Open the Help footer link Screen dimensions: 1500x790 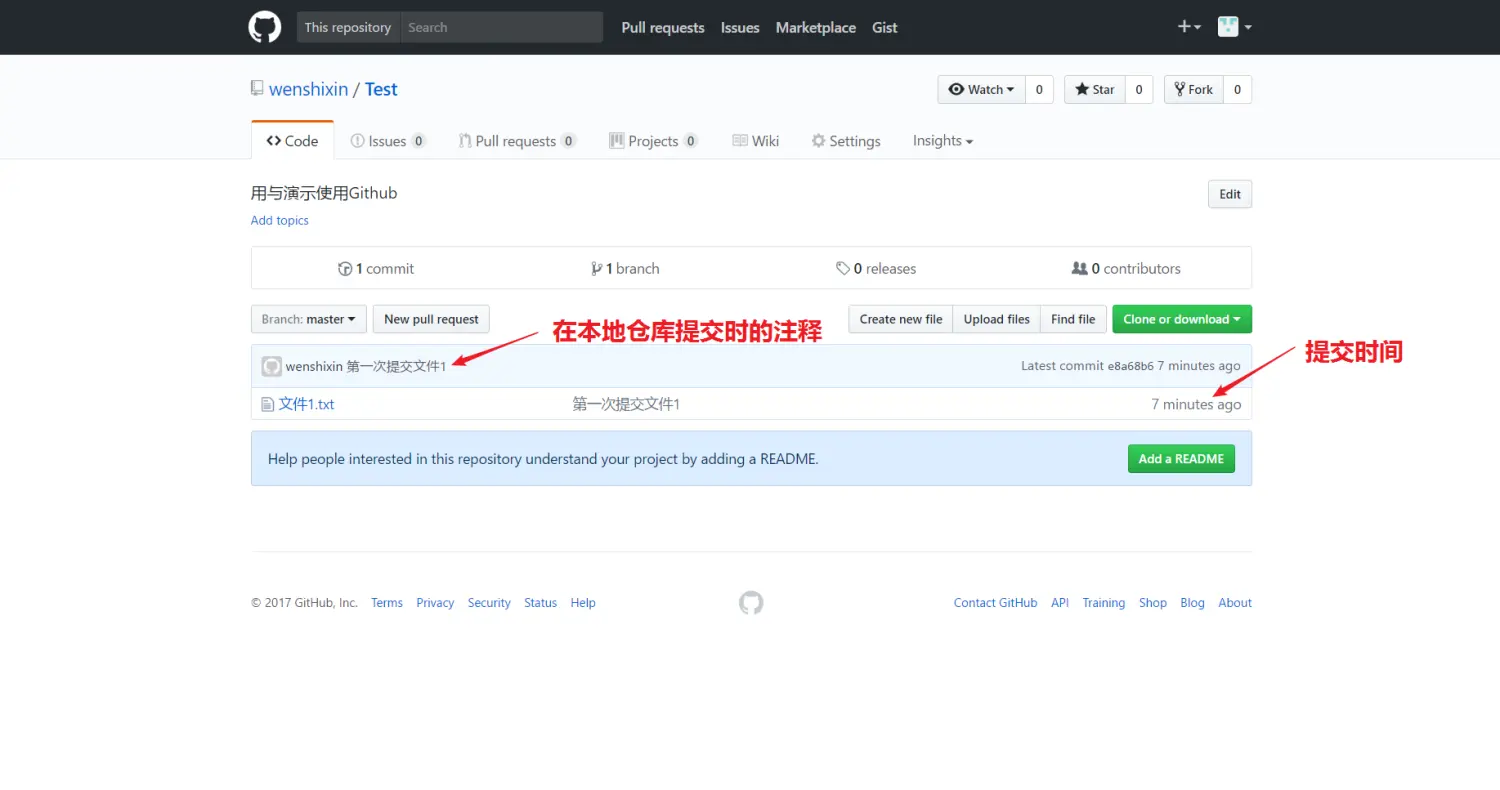[583, 603]
